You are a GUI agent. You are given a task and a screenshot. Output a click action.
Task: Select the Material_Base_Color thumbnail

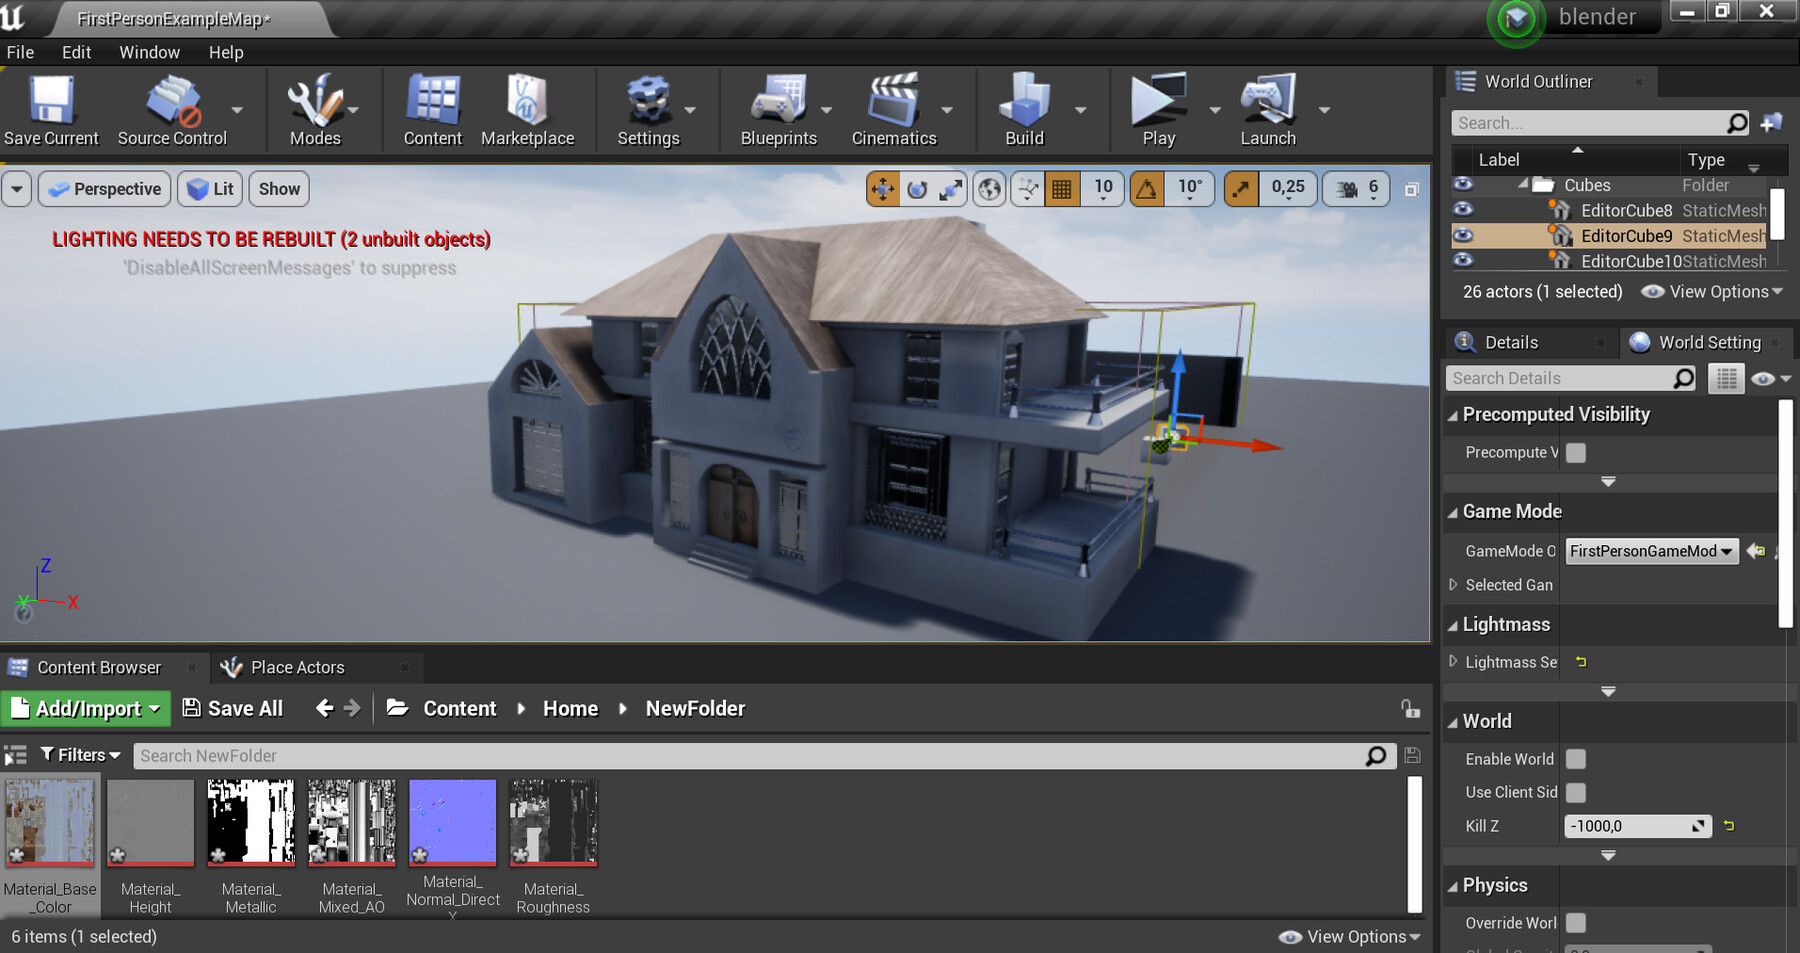coord(49,822)
